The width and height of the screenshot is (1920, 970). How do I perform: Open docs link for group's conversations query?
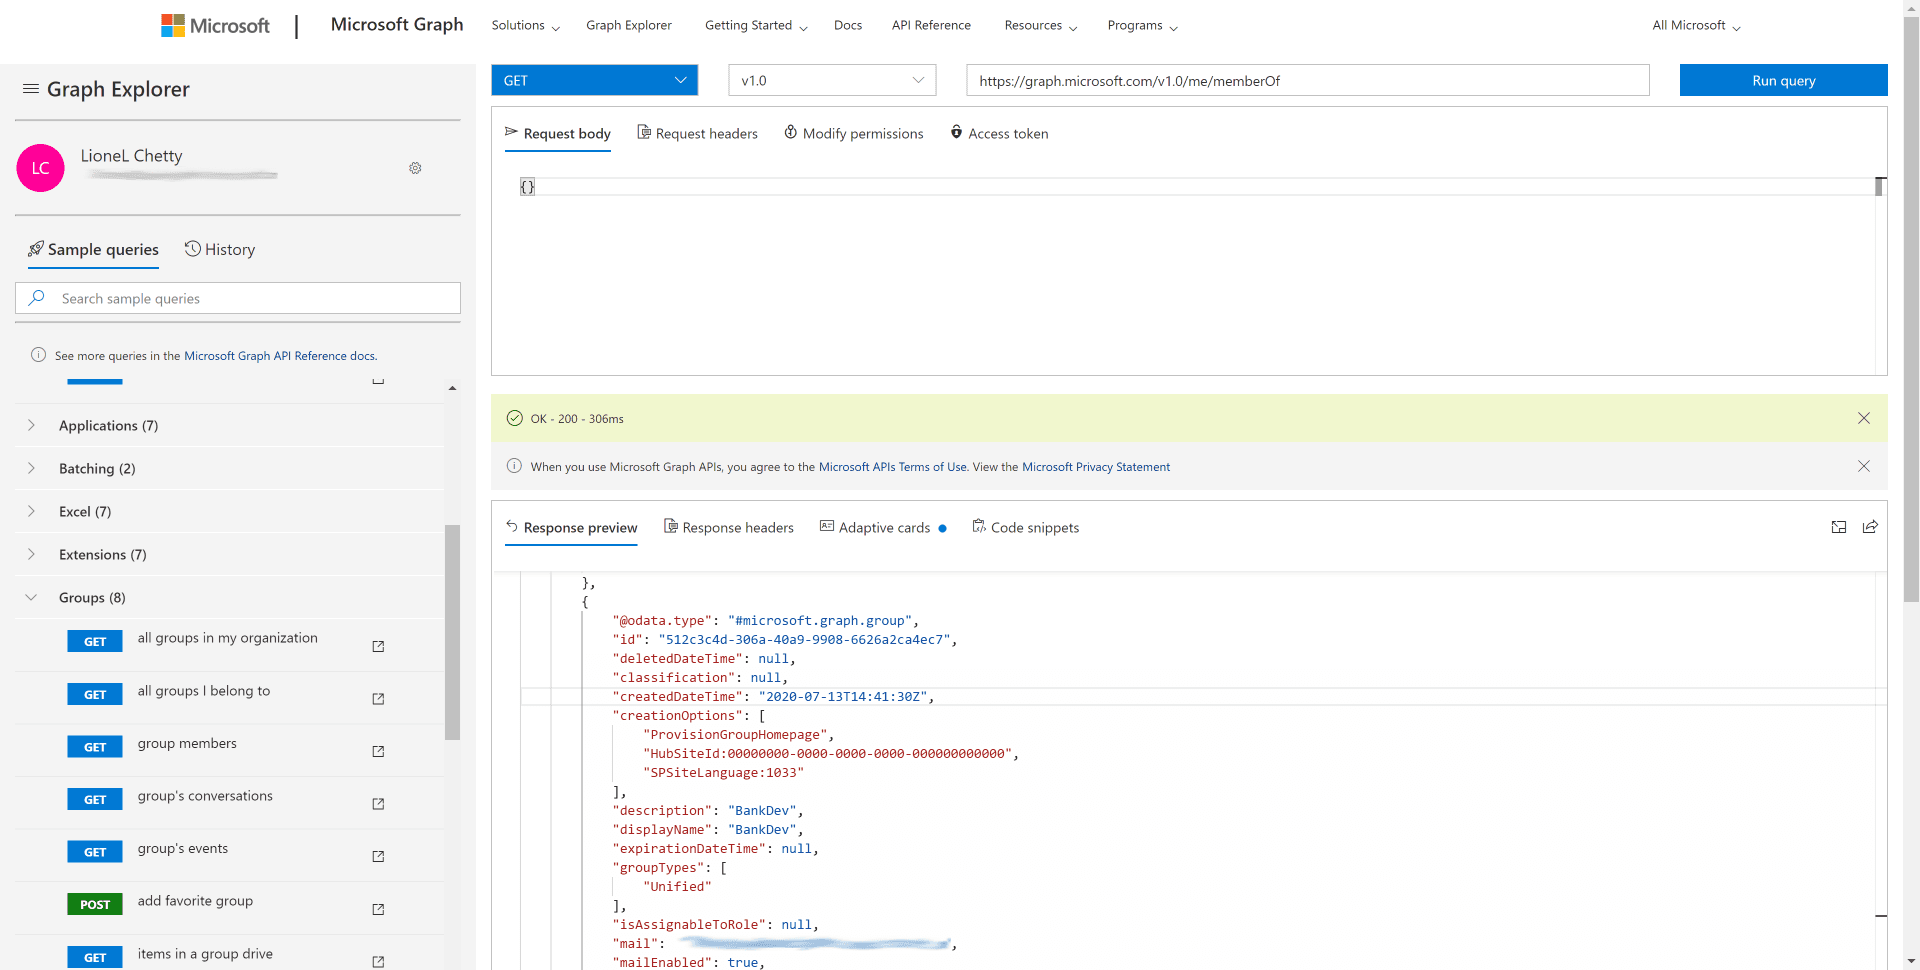(x=378, y=804)
